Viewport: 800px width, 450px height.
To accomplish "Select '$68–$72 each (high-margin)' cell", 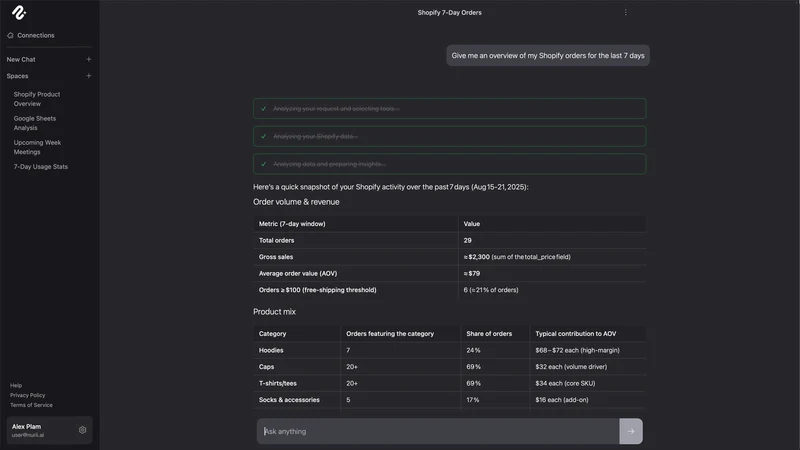I will click(577, 350).
